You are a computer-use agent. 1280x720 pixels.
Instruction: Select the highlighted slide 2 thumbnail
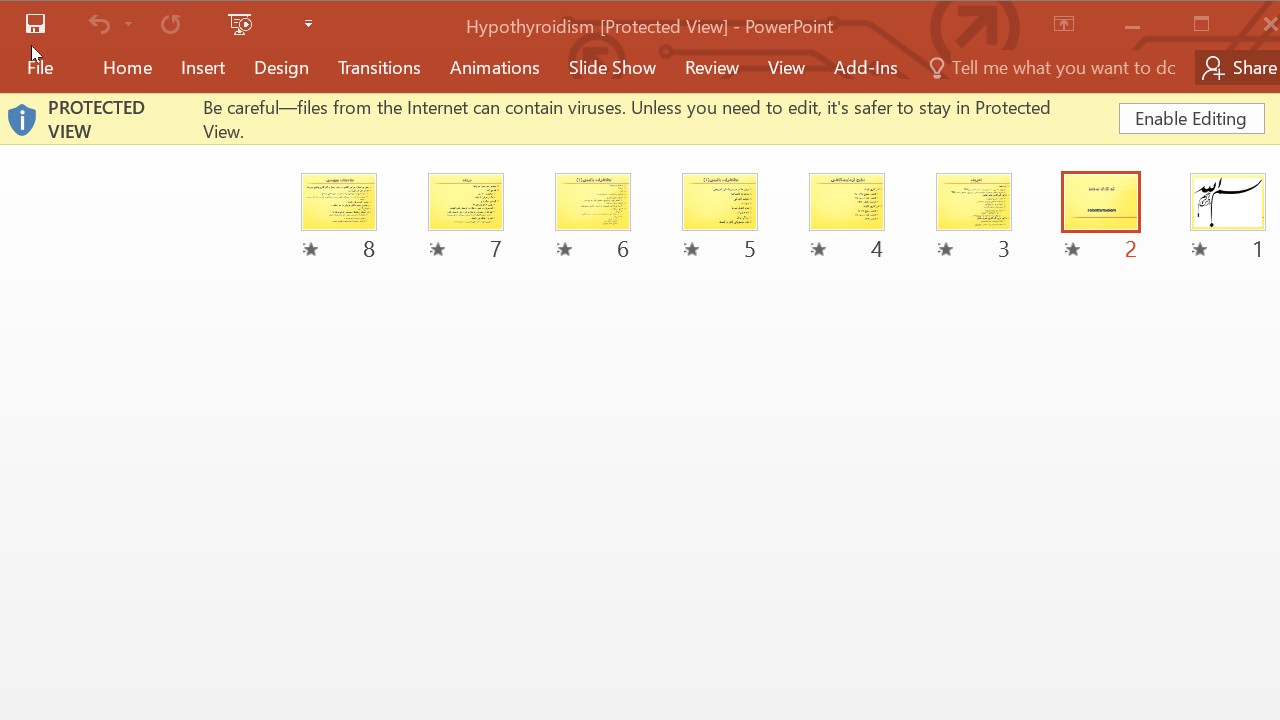pos(1100,202)
